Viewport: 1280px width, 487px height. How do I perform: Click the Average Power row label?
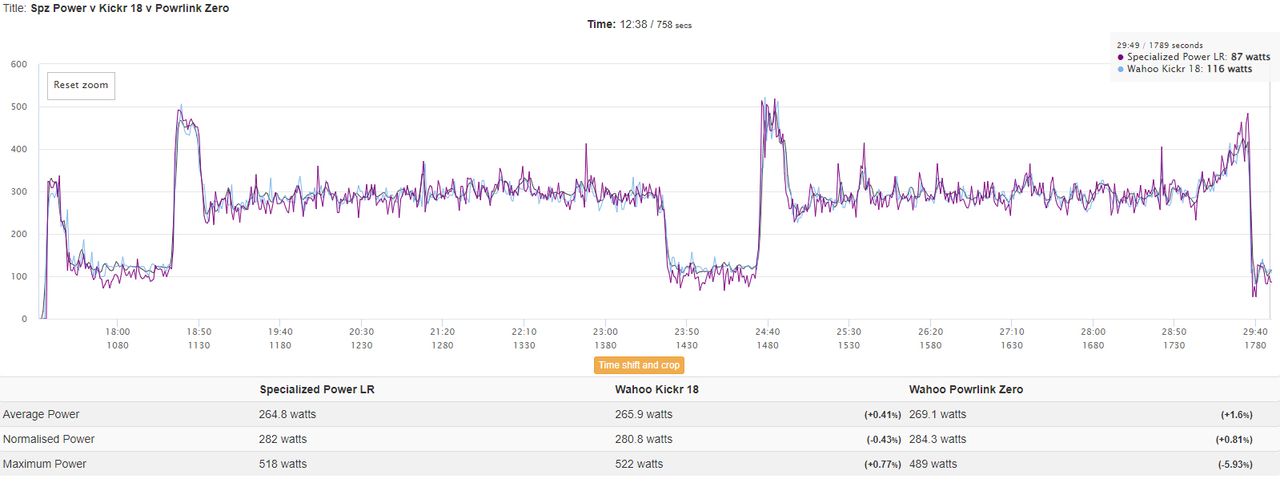click(41, 414)
